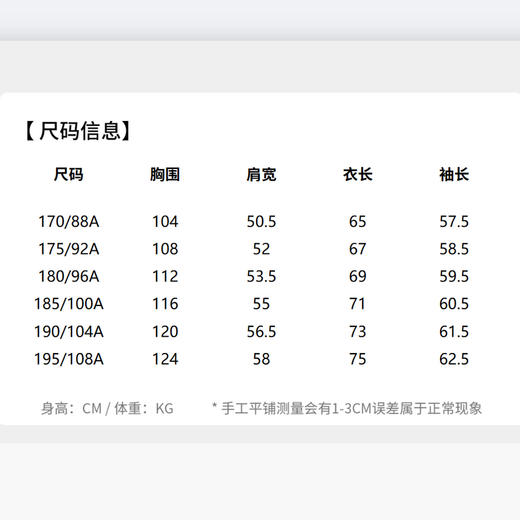Image resolution: width=520 pixels, height=520 pixels.
Task: Click the 袖长 column header
Action: tap(454, 174)
